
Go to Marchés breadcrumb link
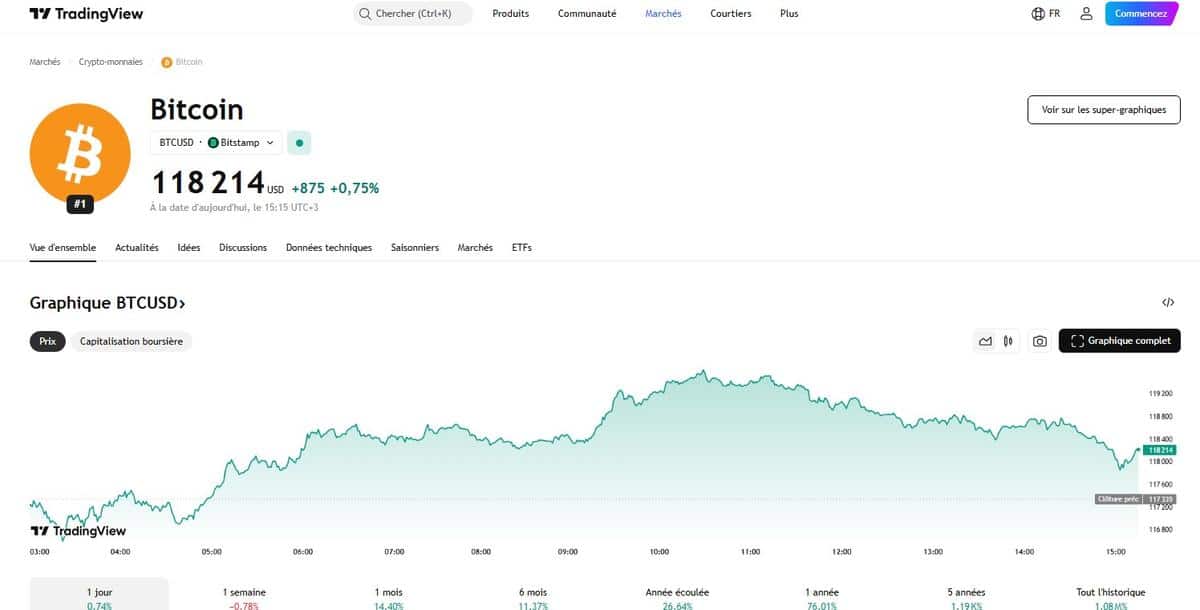point(45,62)
